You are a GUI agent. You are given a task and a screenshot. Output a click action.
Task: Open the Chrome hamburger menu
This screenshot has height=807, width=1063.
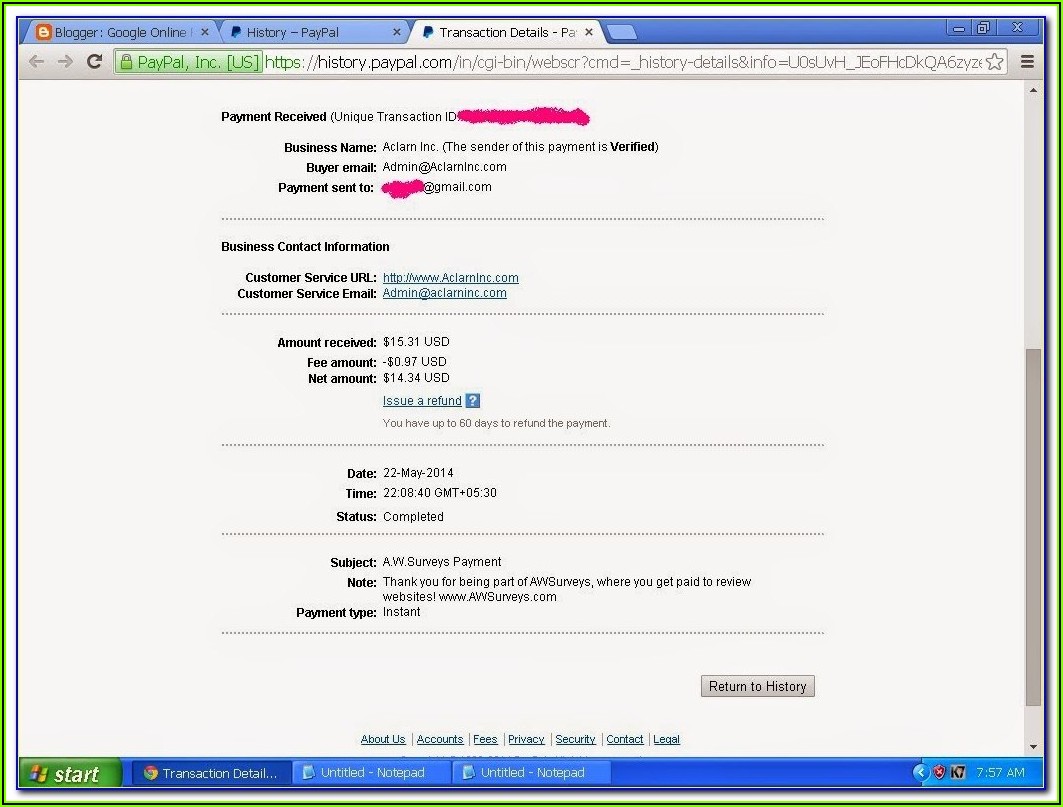click(1027, 62)
